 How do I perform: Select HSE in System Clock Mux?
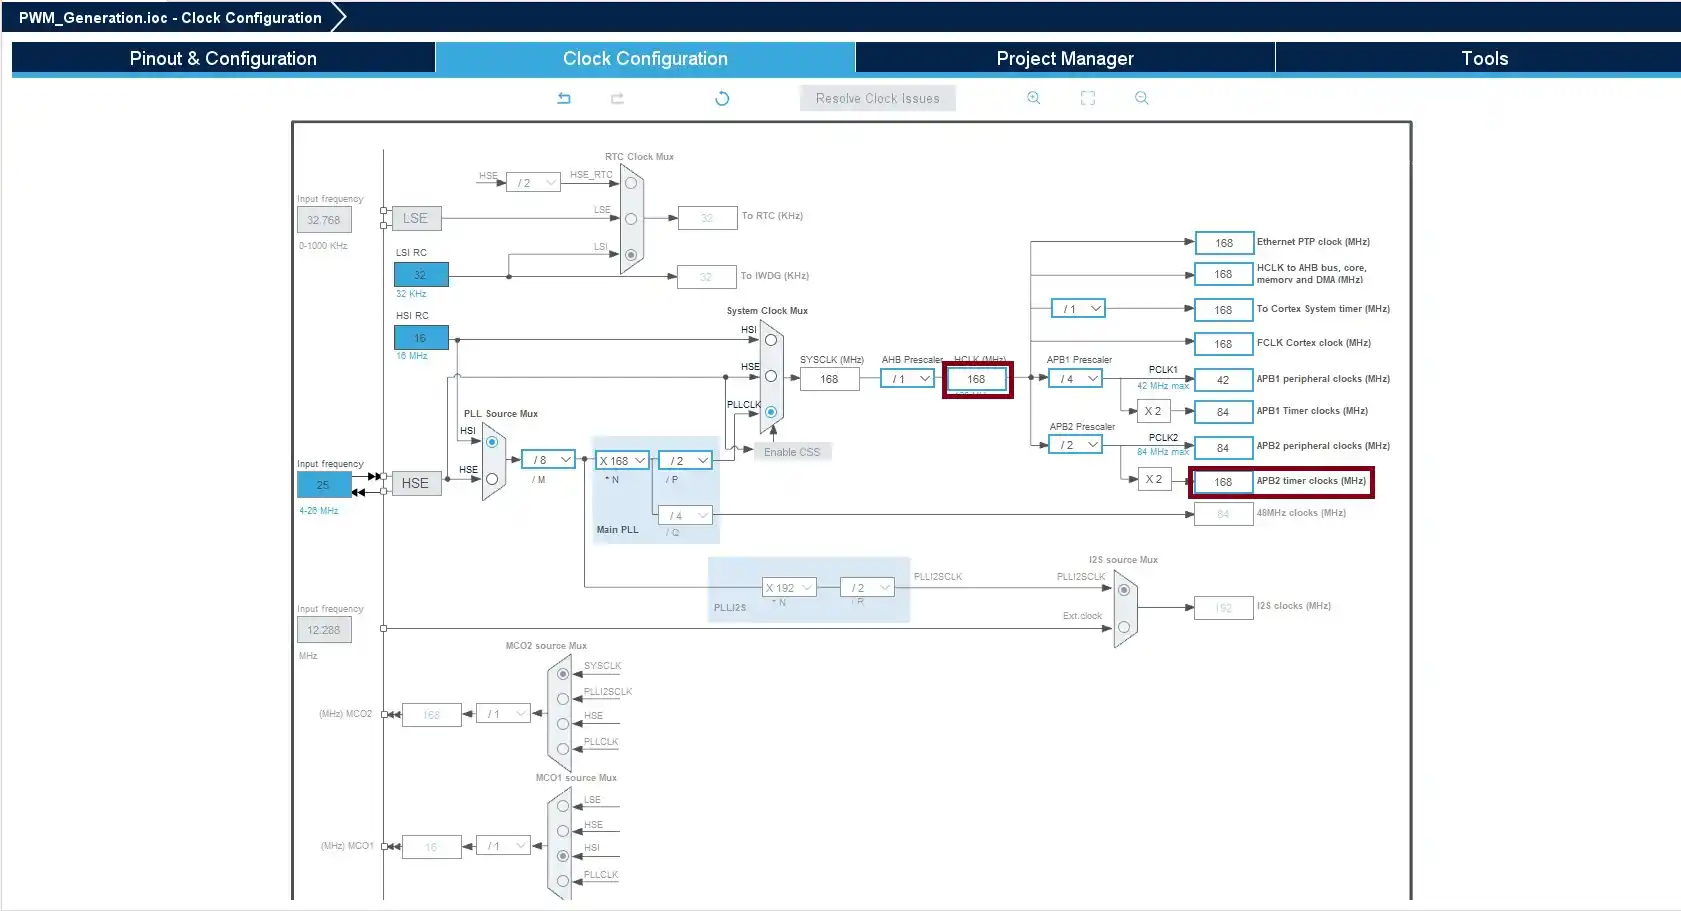point(771,376)
